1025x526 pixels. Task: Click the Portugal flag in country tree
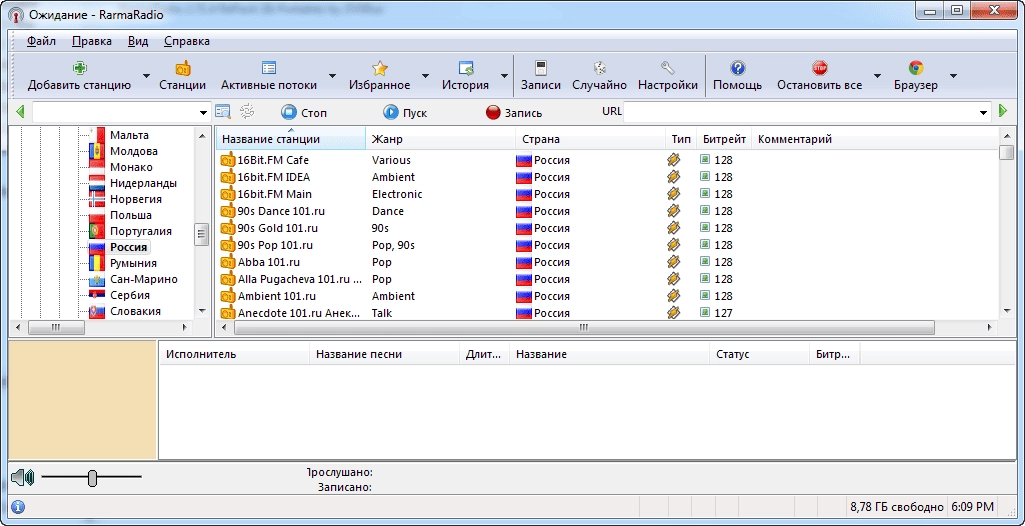pos(97,231)
